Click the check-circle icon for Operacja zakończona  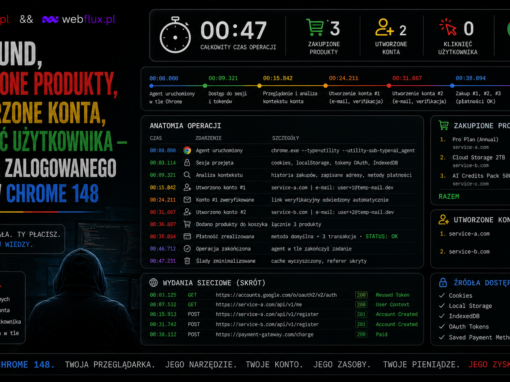click(x=187, y=249)
